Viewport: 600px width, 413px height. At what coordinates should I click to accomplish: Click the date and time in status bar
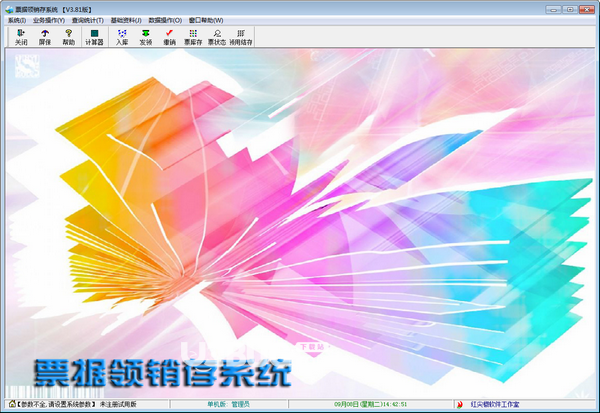point(370,404)
